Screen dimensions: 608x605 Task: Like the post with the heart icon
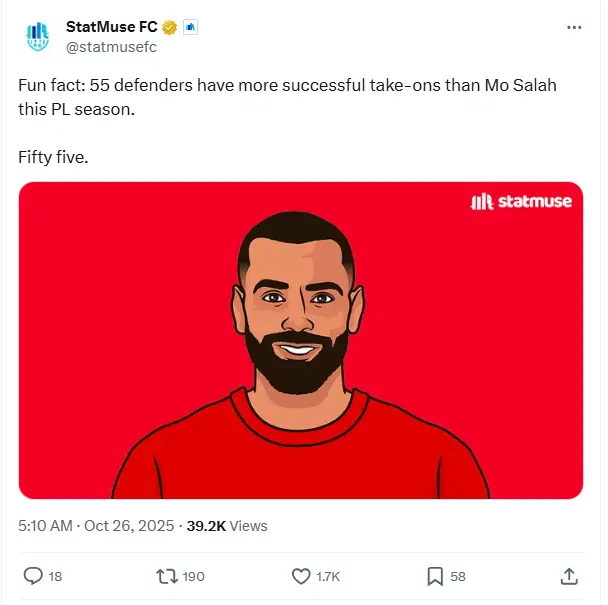click(x=301, y=576)
